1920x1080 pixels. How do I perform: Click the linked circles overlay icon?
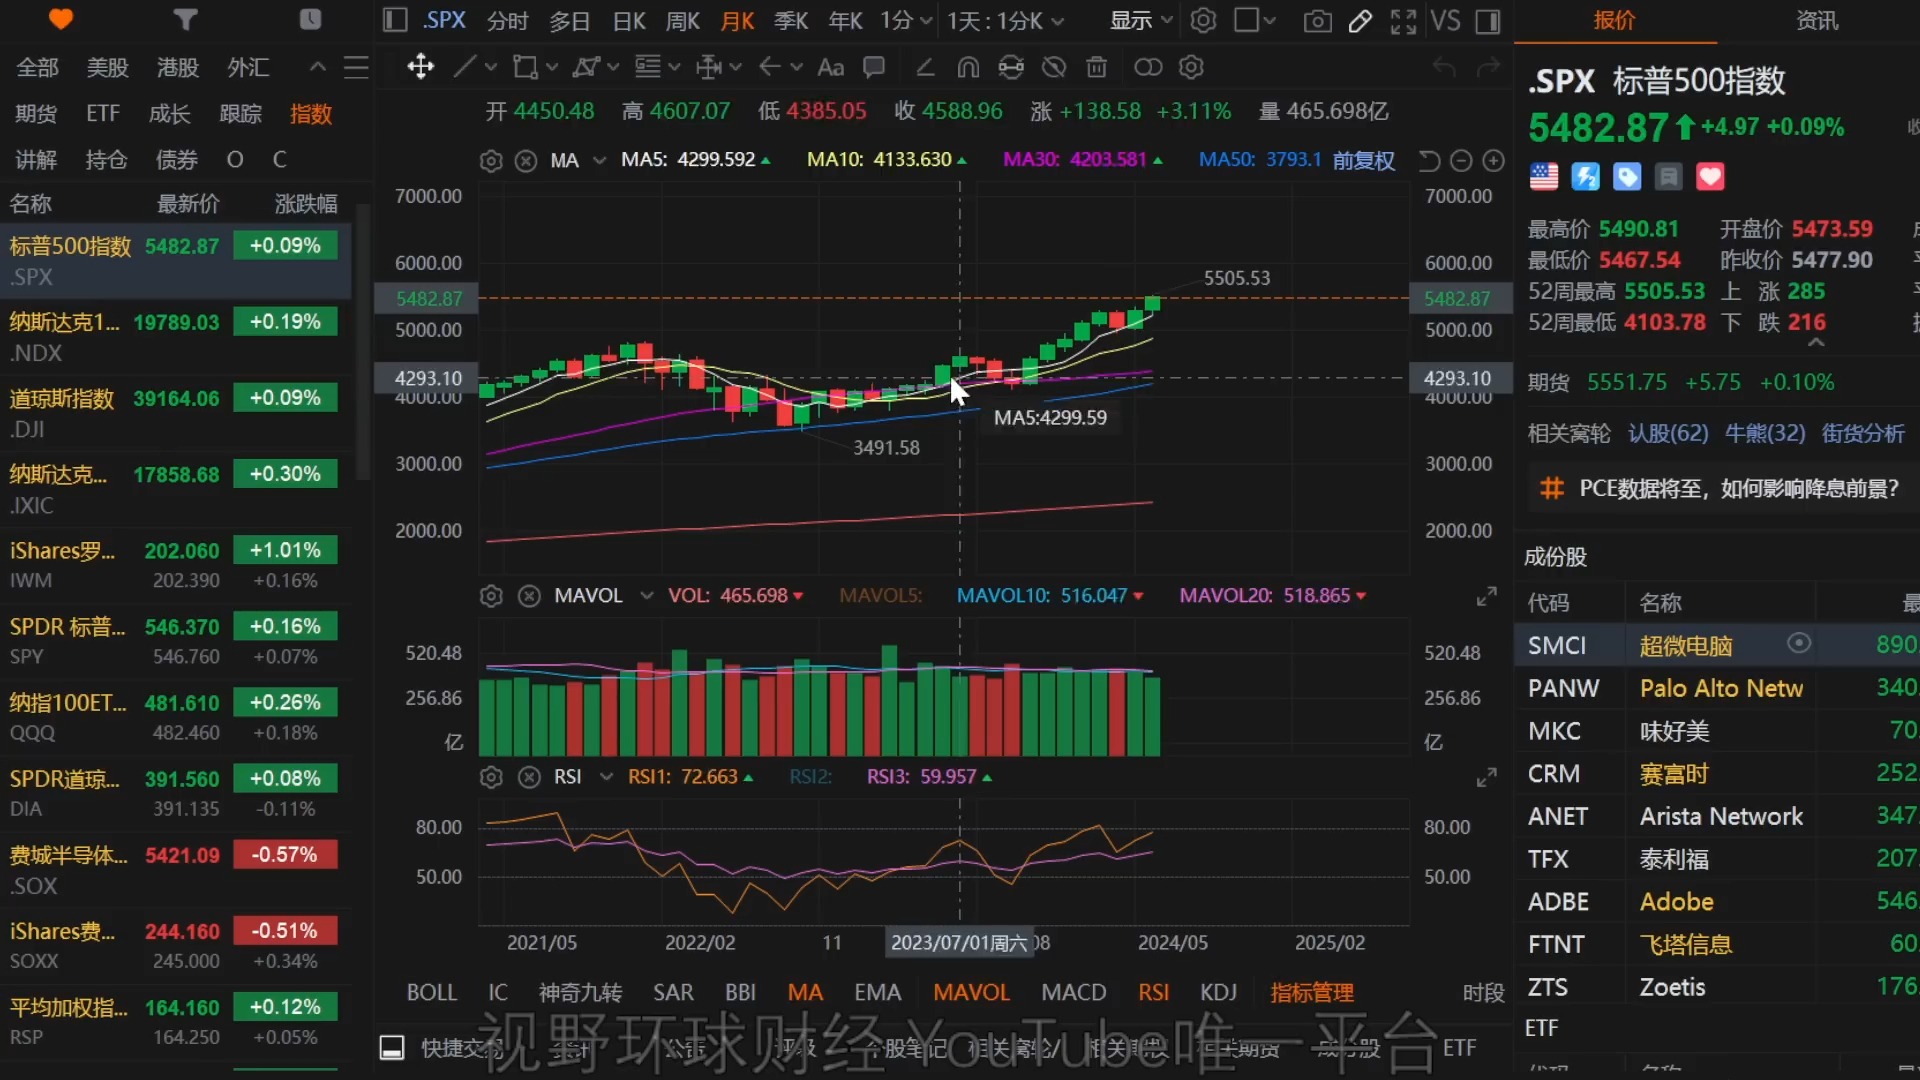click(x=1148, y=67)
